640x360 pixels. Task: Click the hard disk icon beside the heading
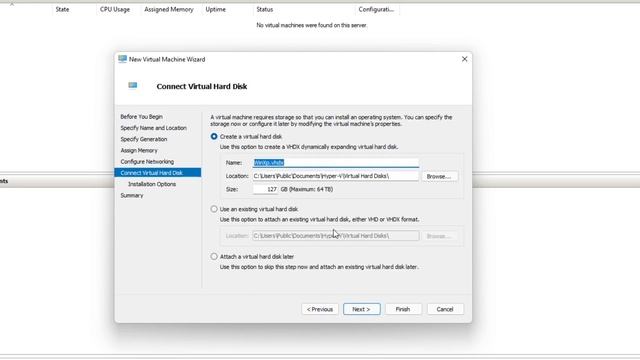[x=133, y=85]
